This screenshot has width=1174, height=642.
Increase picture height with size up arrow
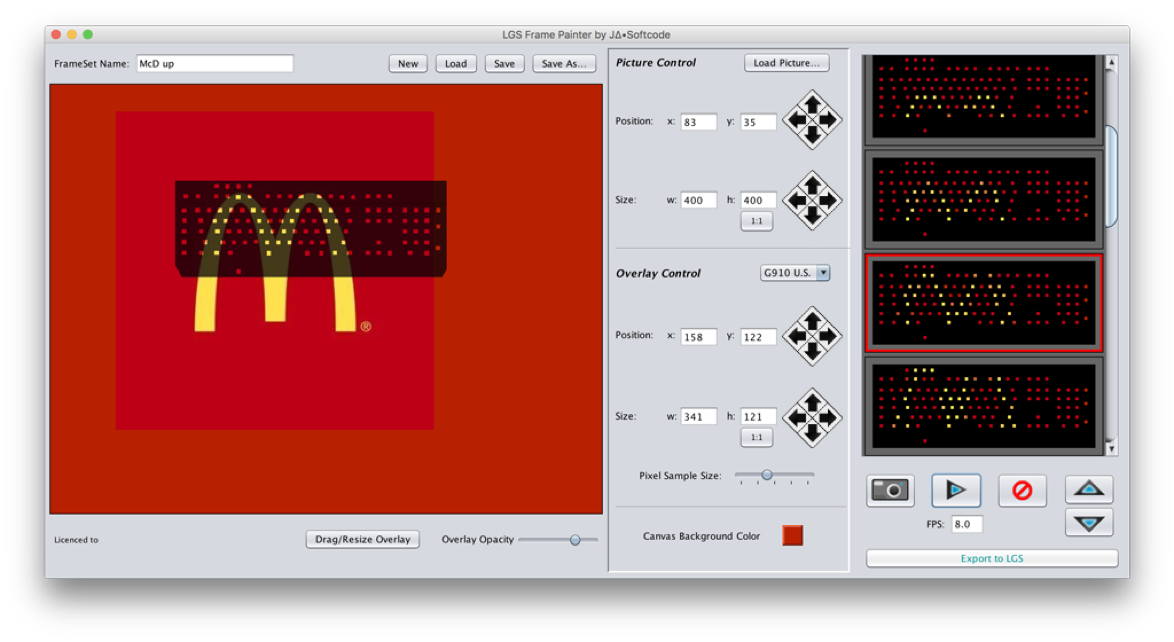812,184
